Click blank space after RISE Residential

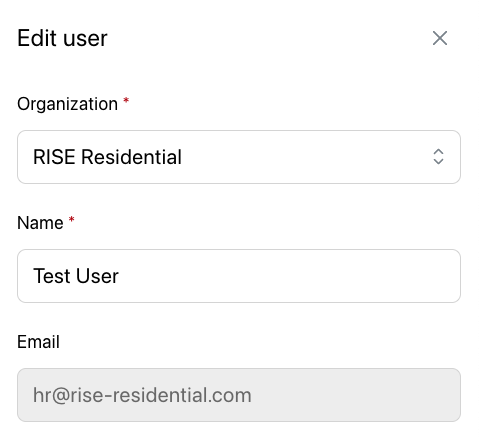click(307, 157)
